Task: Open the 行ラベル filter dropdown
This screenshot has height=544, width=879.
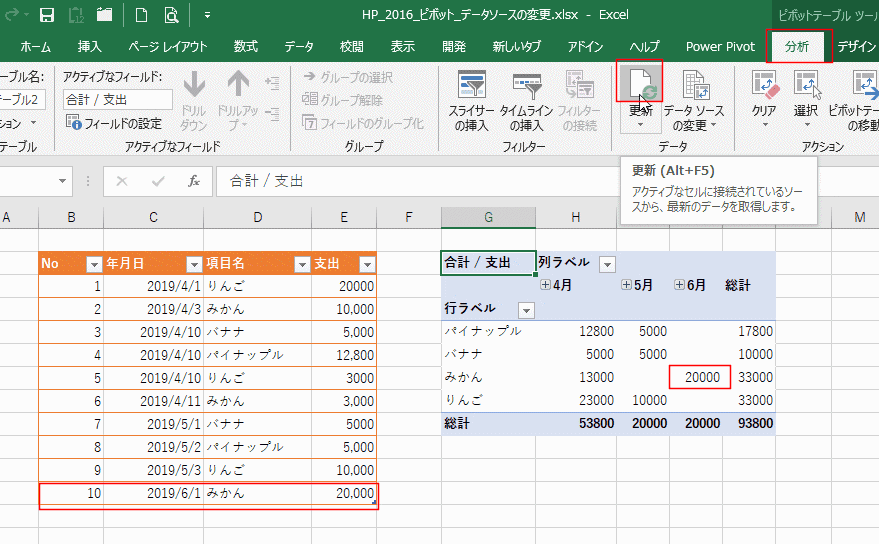Action: 527,309
